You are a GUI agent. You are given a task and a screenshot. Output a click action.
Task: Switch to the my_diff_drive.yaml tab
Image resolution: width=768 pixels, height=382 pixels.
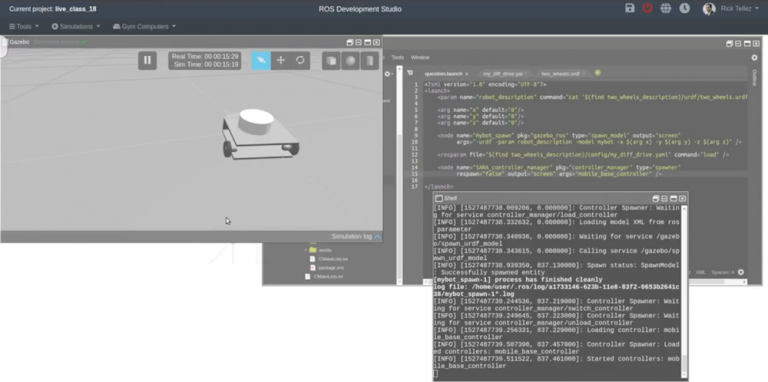click(x=503, y=74)
